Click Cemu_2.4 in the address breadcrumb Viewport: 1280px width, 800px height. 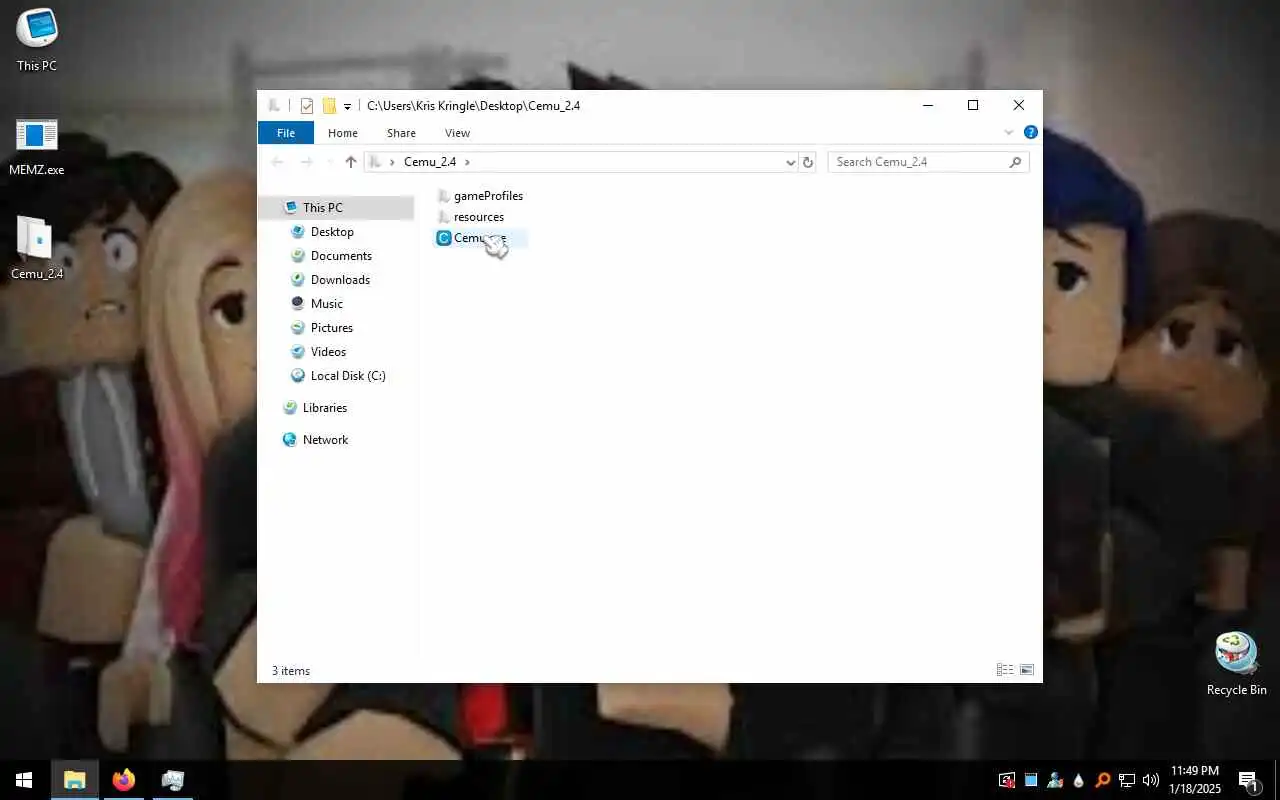pos(430,162)
